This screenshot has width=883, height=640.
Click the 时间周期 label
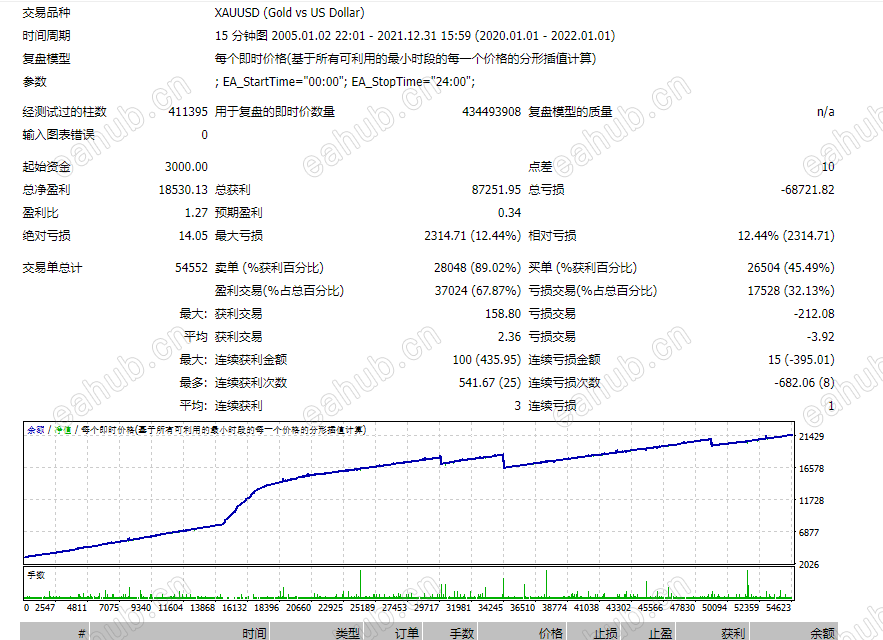pos(46,35)
